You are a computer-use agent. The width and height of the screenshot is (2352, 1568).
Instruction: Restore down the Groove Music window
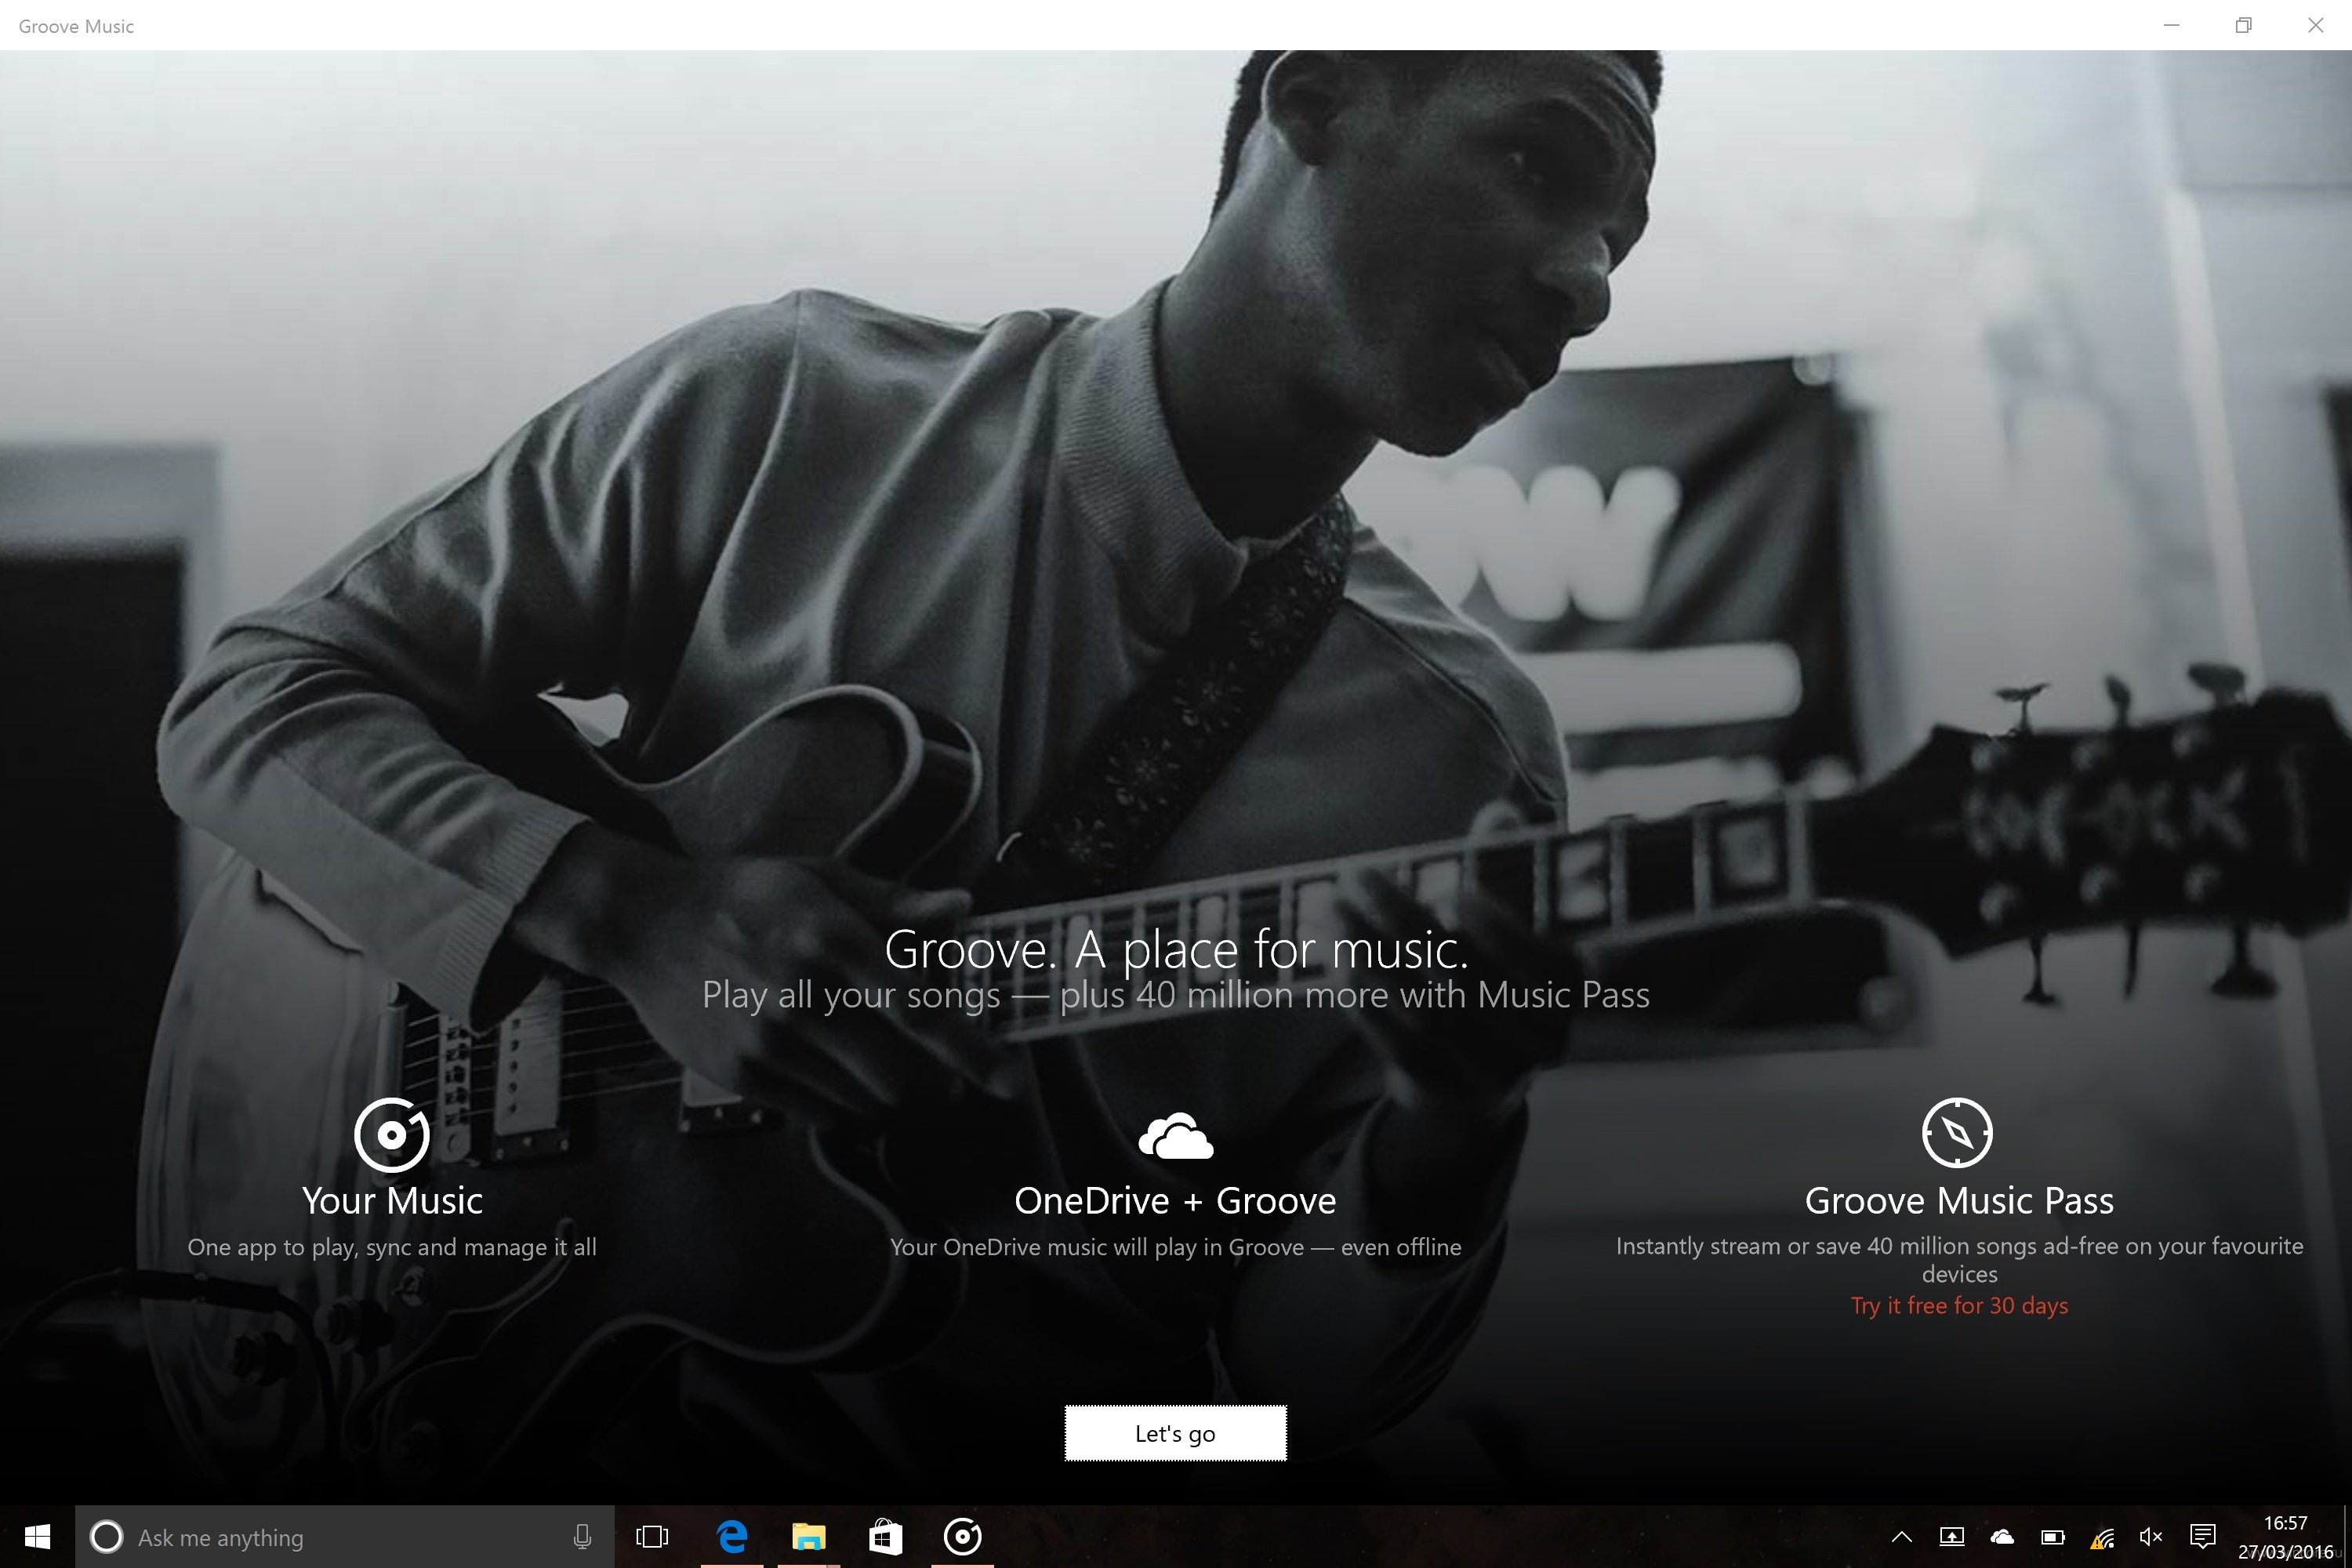(x=2243, y=25)
